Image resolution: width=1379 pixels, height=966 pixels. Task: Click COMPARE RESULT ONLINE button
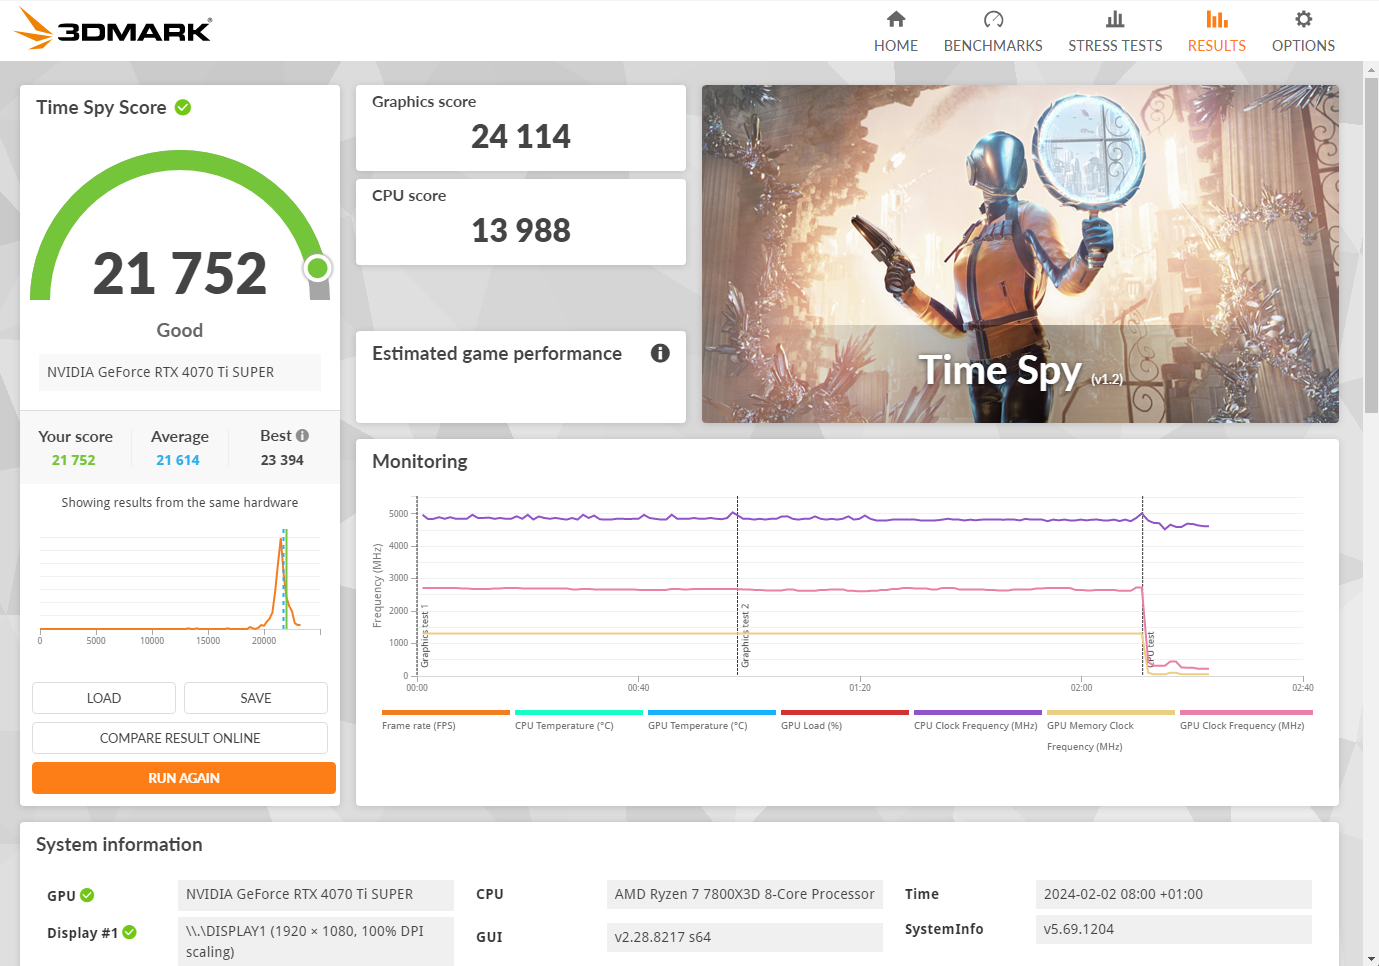click(180, 738)
